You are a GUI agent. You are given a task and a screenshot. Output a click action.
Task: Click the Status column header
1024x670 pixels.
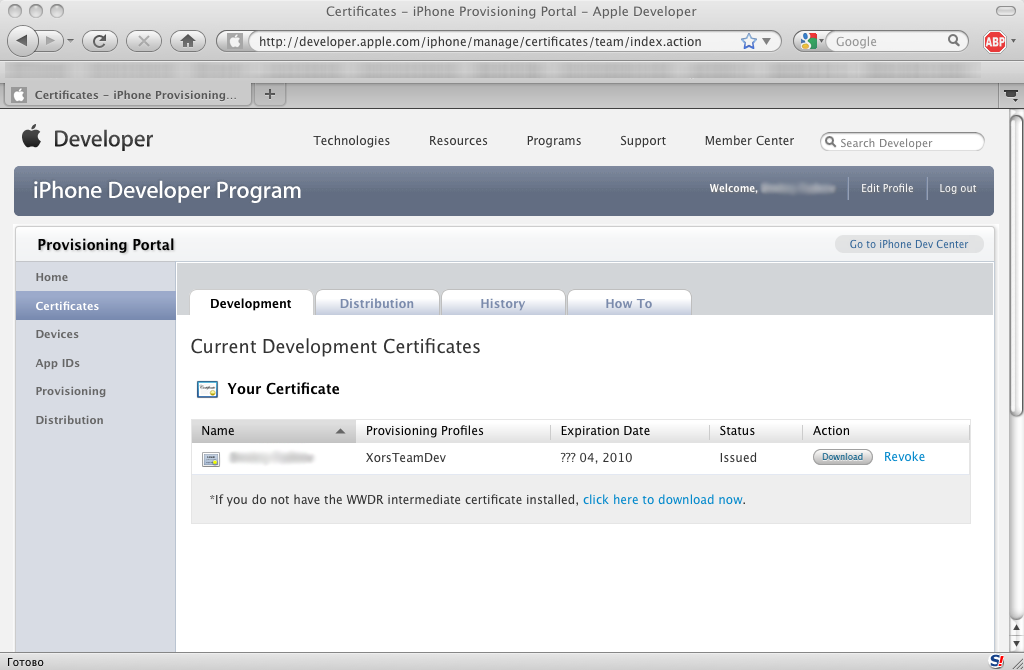[x=756, y=430]
